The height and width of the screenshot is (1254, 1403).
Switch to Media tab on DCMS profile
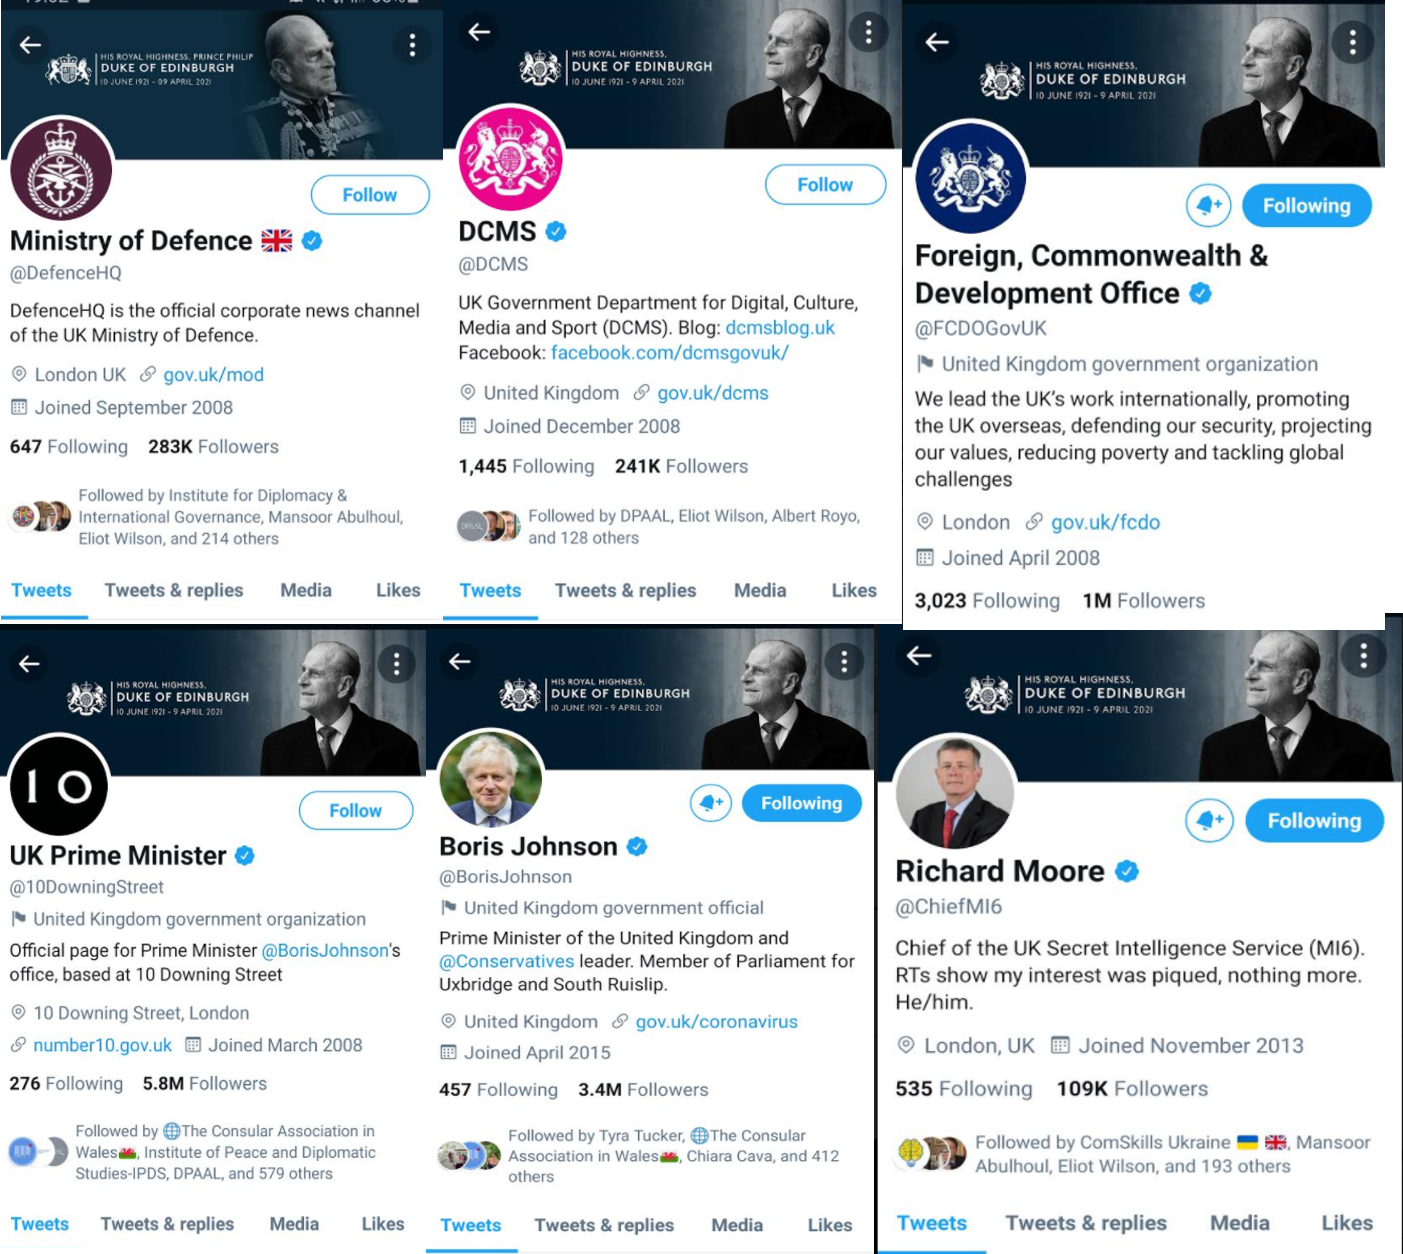click(x=760, y=590)
